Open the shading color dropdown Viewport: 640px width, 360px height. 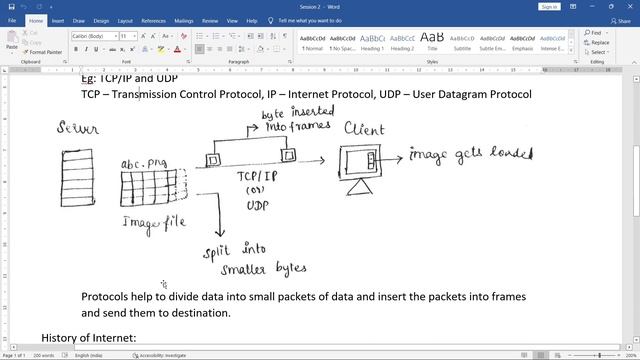tap(267, 49)
